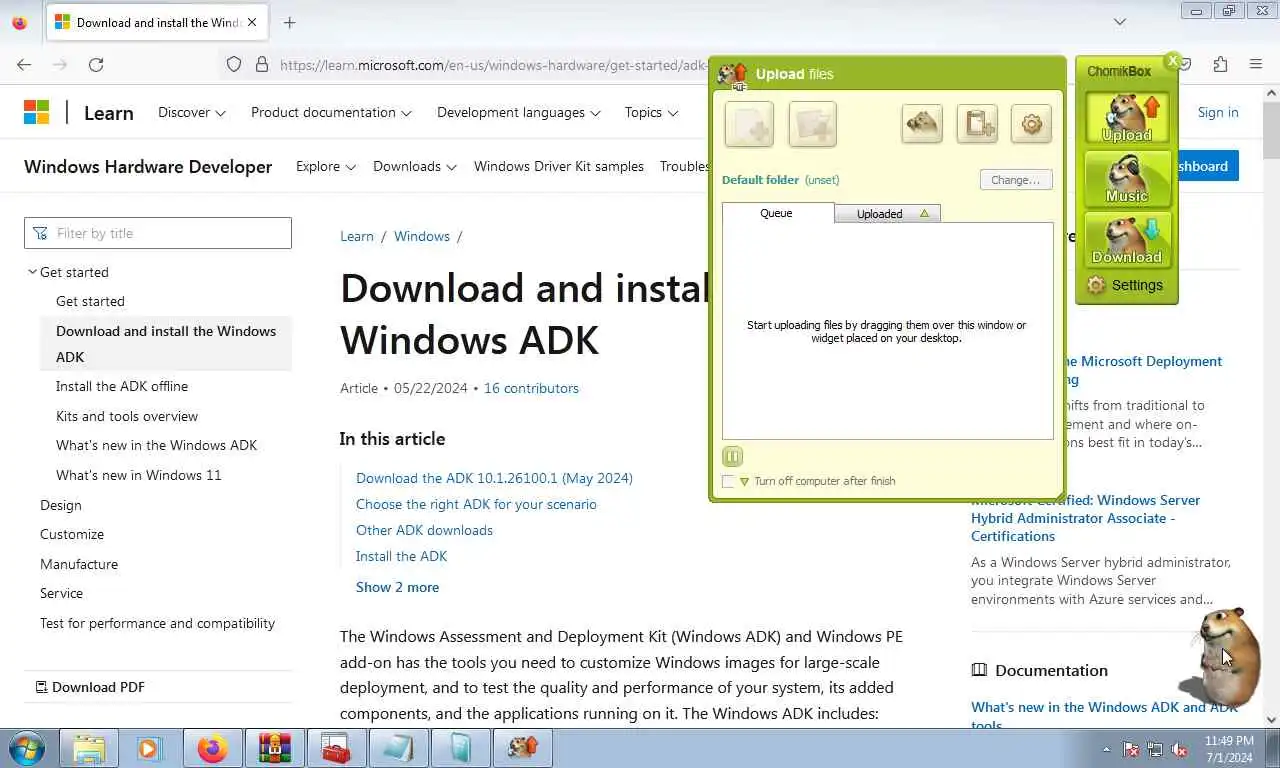Expand the Downloads menu
The image size is (1280, 768).
coord(415,166)
